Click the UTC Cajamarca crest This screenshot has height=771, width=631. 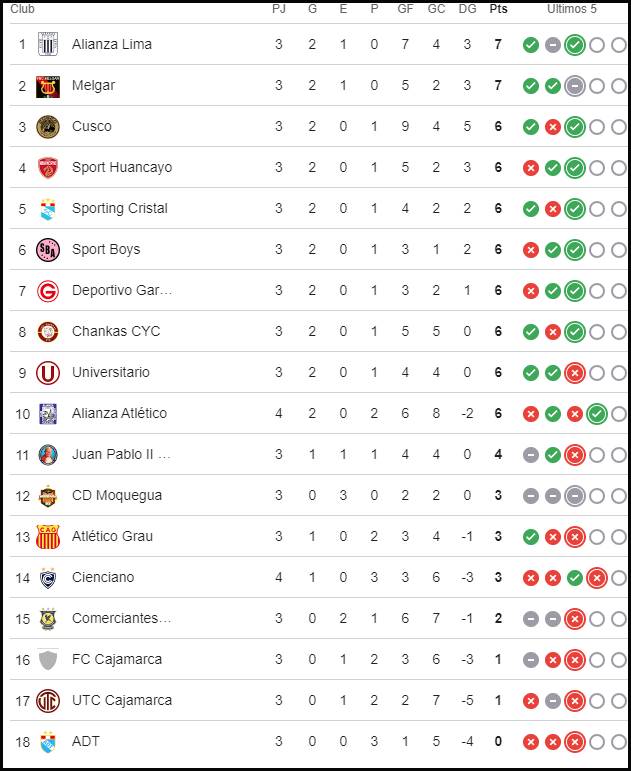[48, 701]
